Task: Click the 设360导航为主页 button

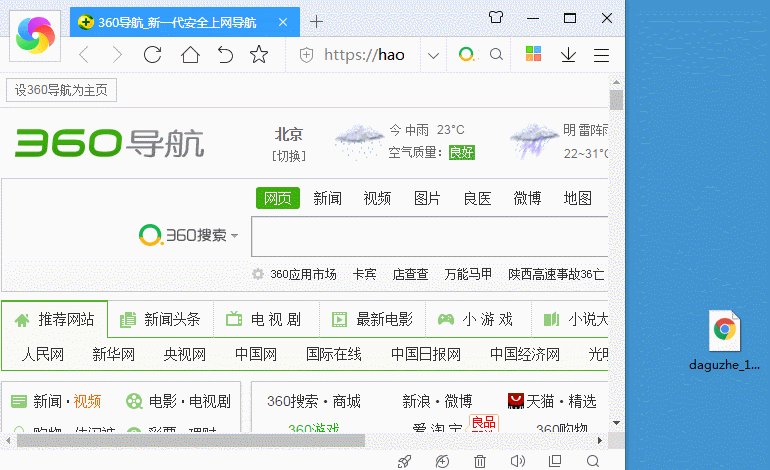Action: [x=61, y=91]
